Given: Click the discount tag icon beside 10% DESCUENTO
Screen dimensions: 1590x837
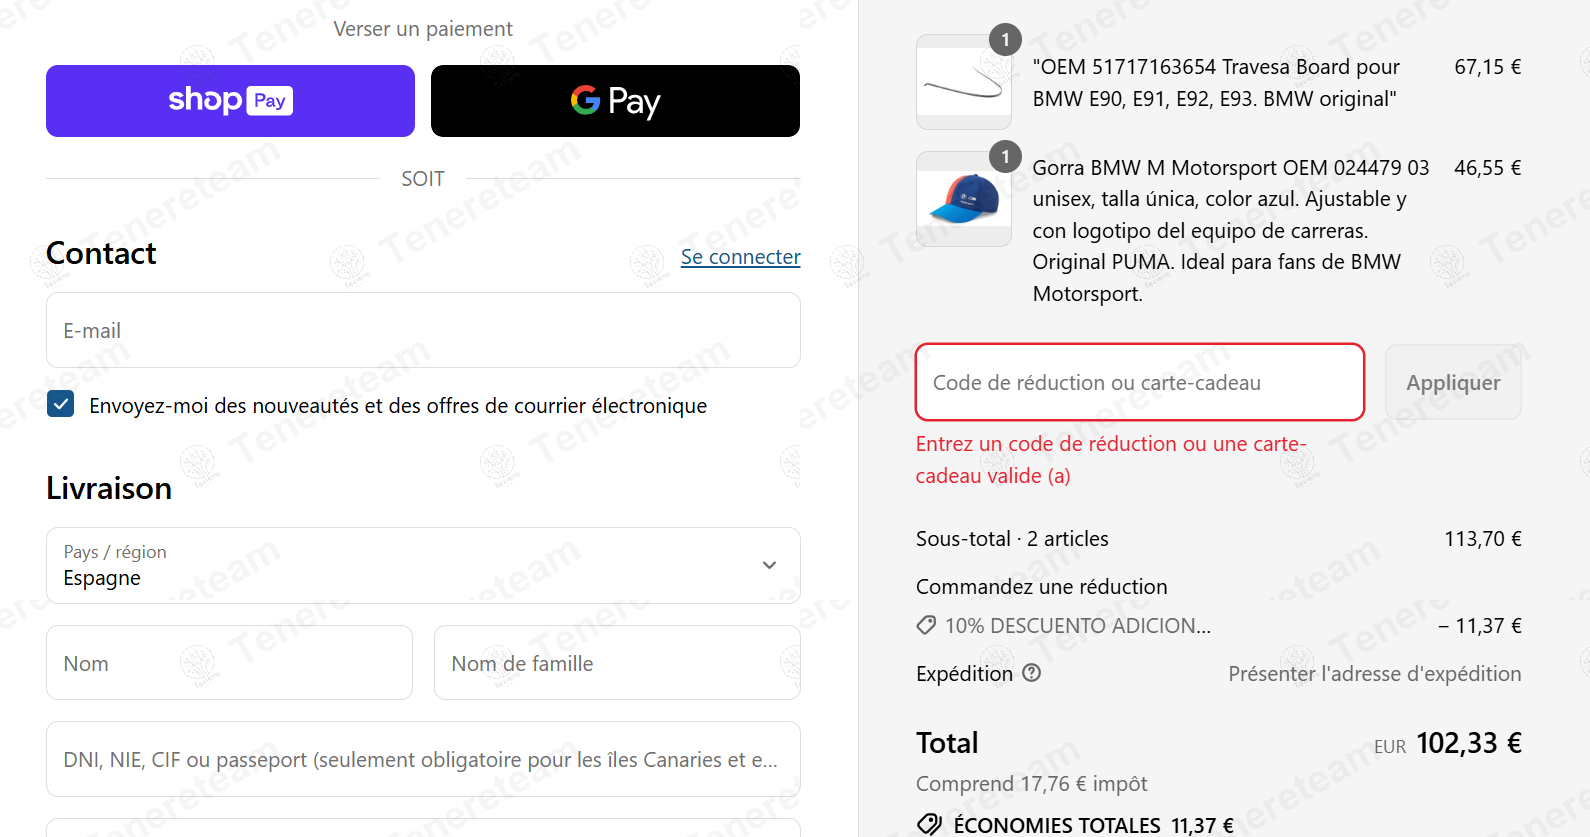Looking at the screenshot, I should [927, 625].
